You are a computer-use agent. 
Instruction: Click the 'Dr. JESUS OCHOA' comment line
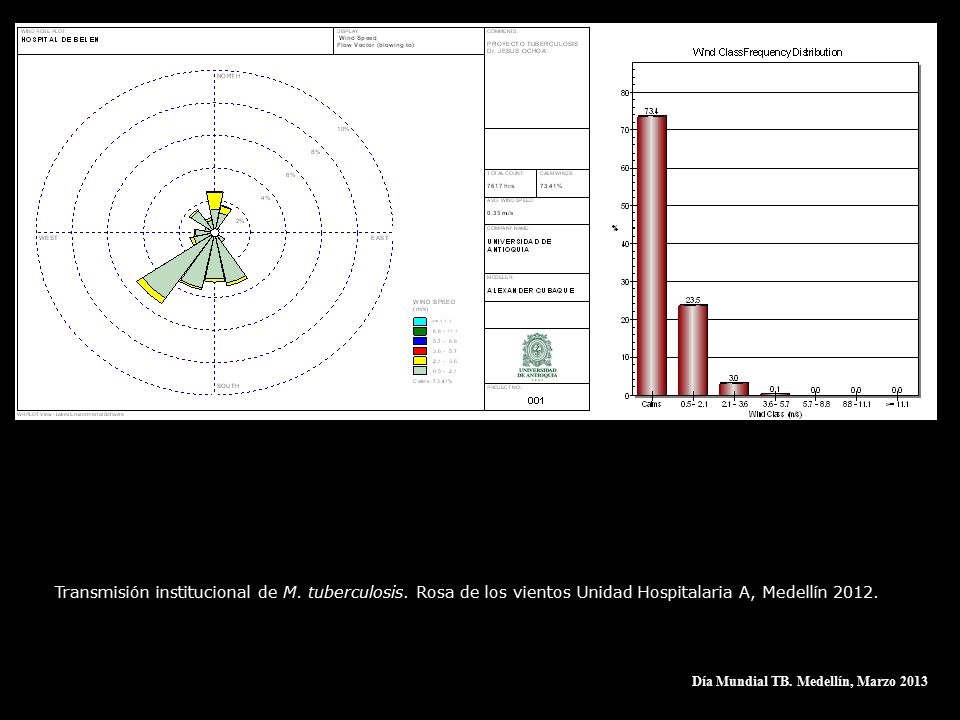517,51
